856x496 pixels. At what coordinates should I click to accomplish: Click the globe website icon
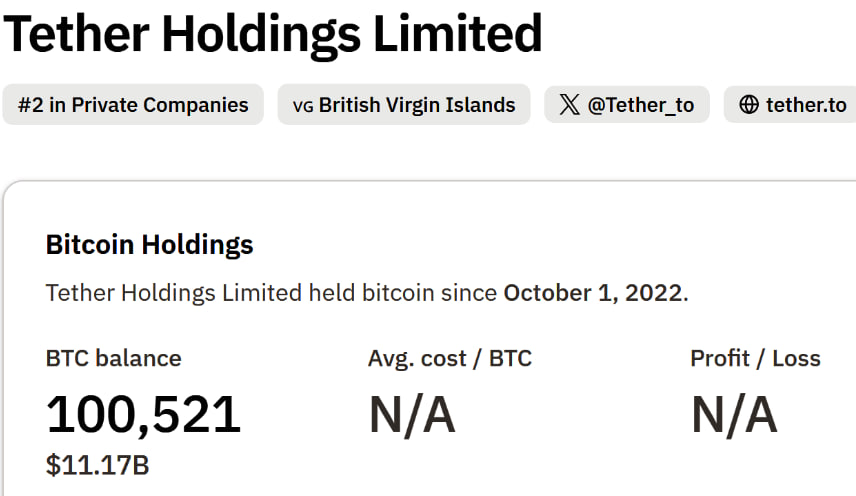(x=749, y=105)
